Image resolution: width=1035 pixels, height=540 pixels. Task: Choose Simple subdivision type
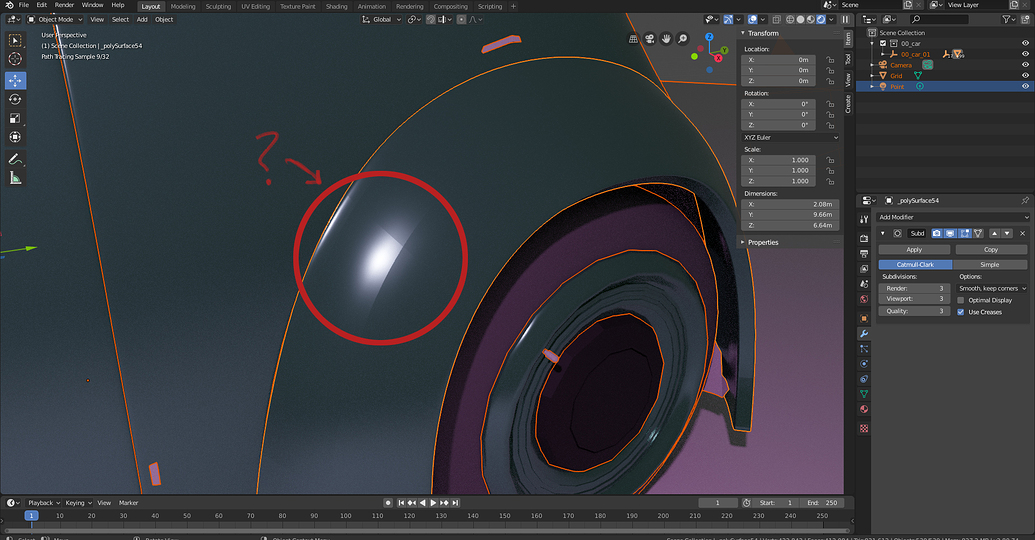989,264
